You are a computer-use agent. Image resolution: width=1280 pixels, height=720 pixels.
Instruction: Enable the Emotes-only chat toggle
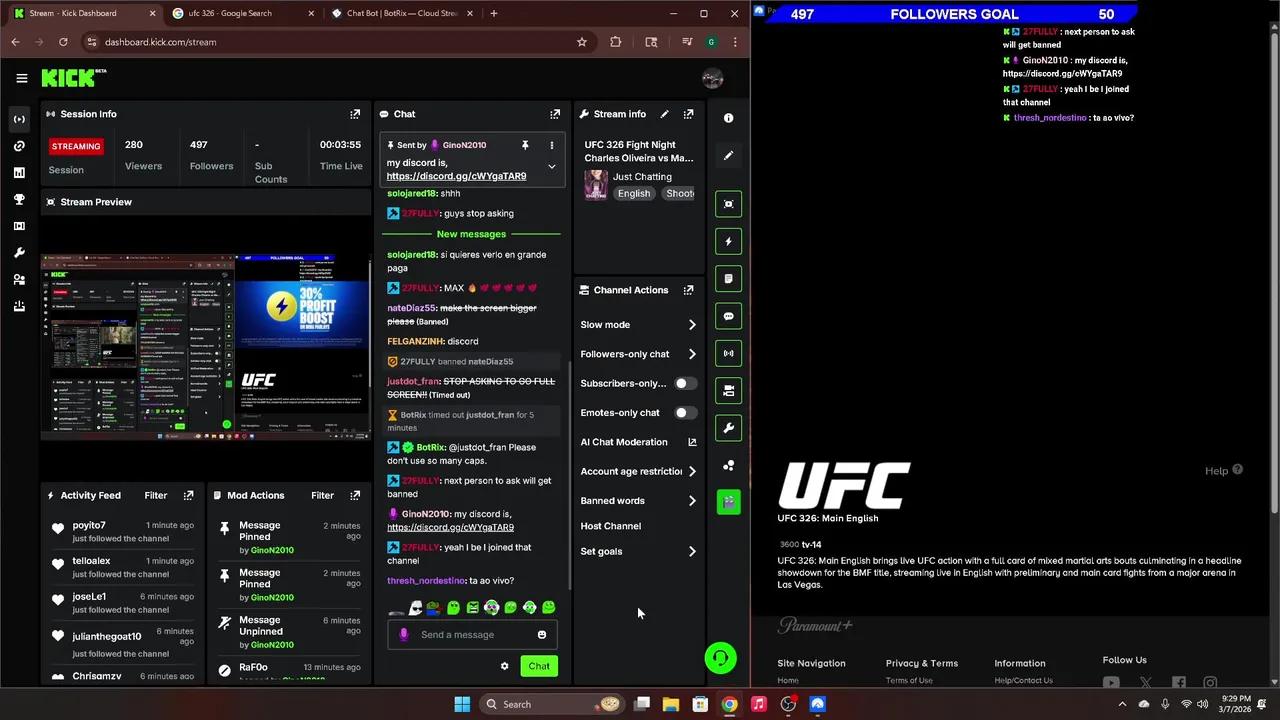[x=685, y=412]
